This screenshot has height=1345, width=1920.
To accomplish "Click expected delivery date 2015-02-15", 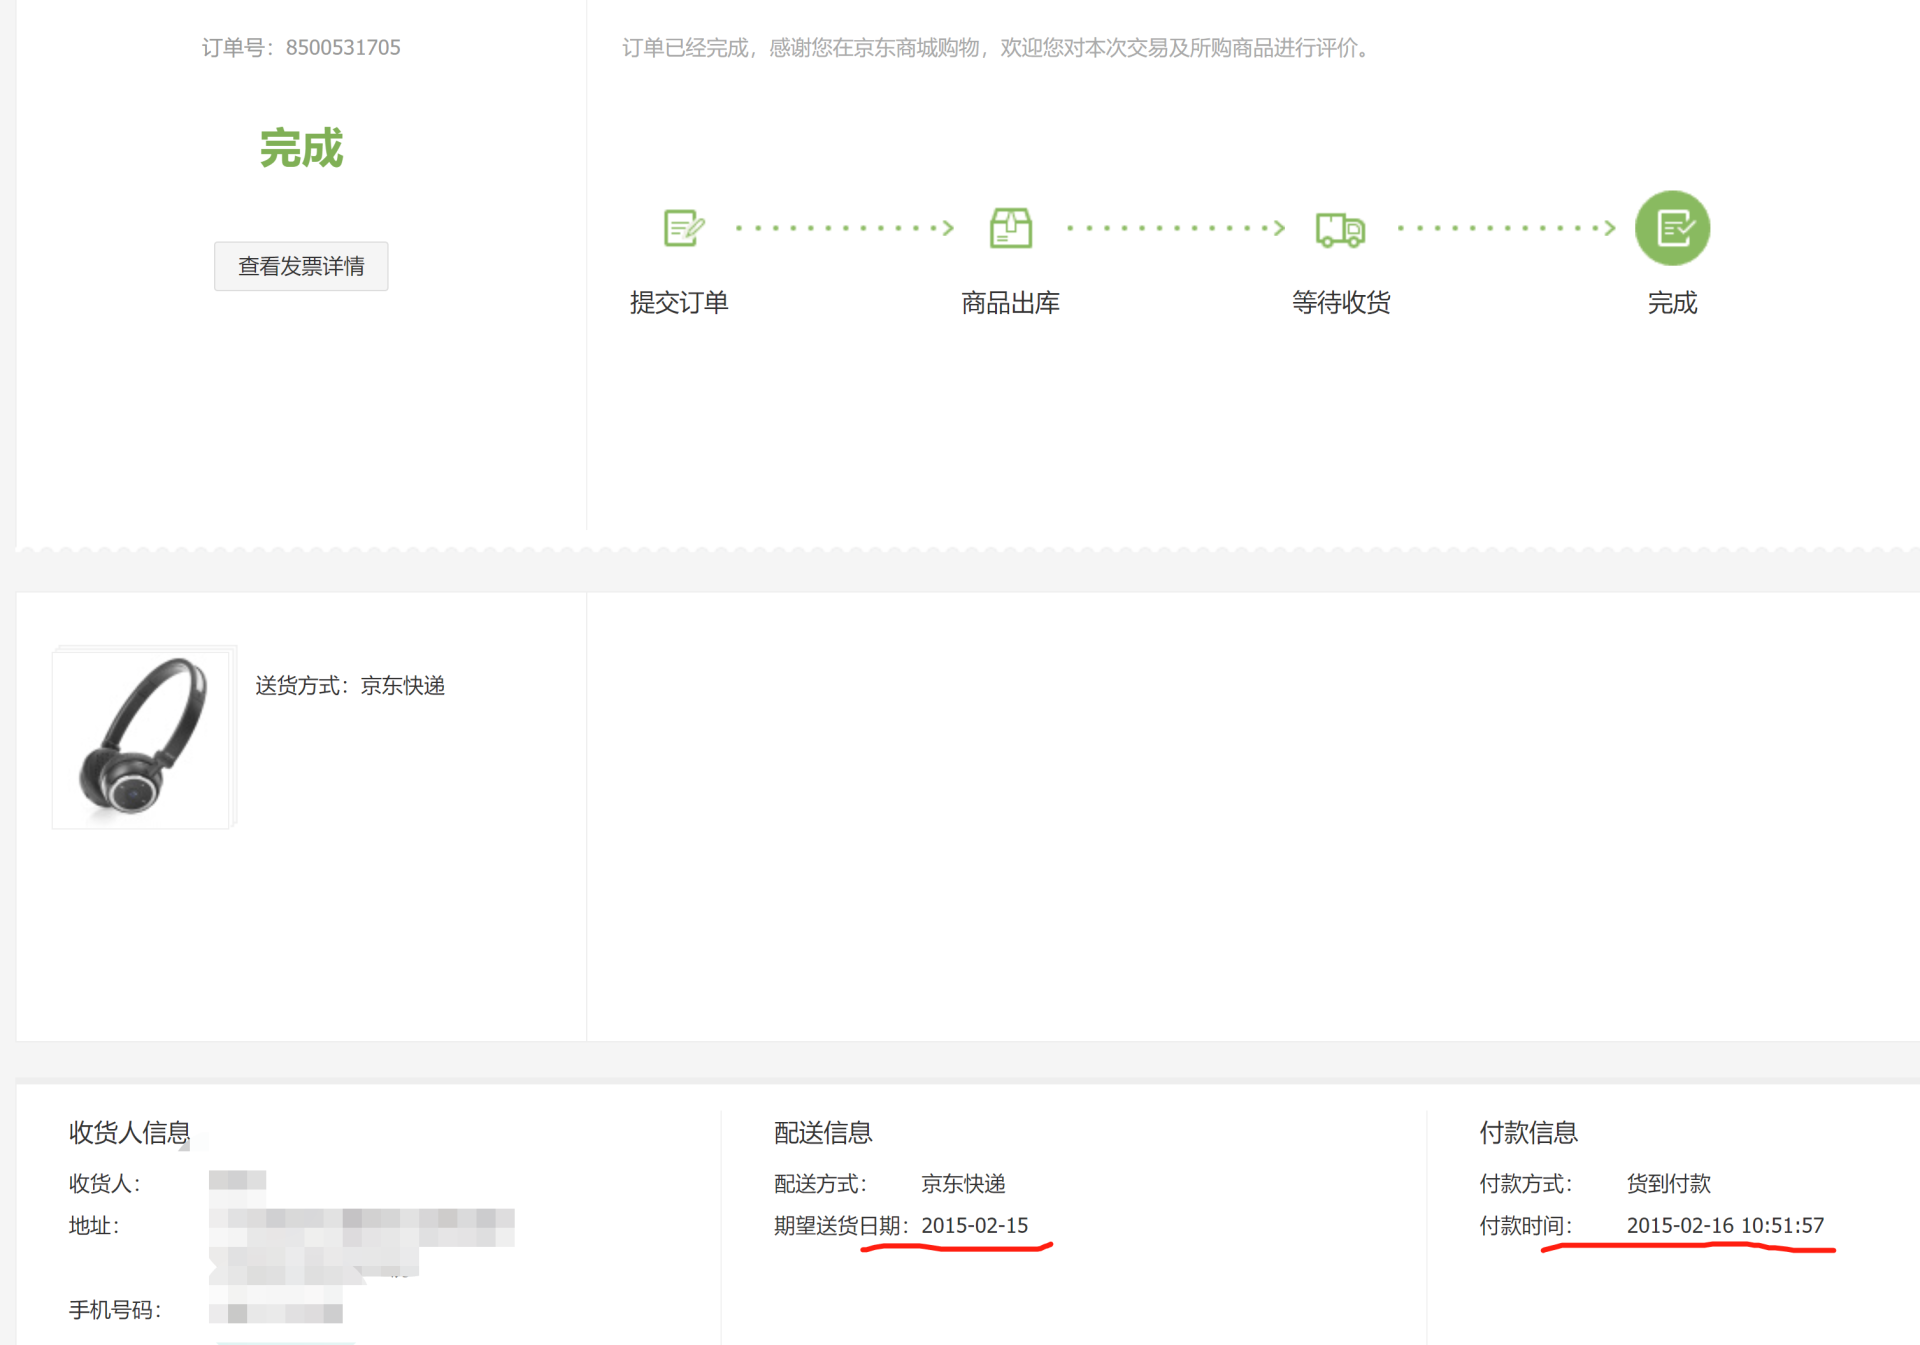I will 974,1225.
